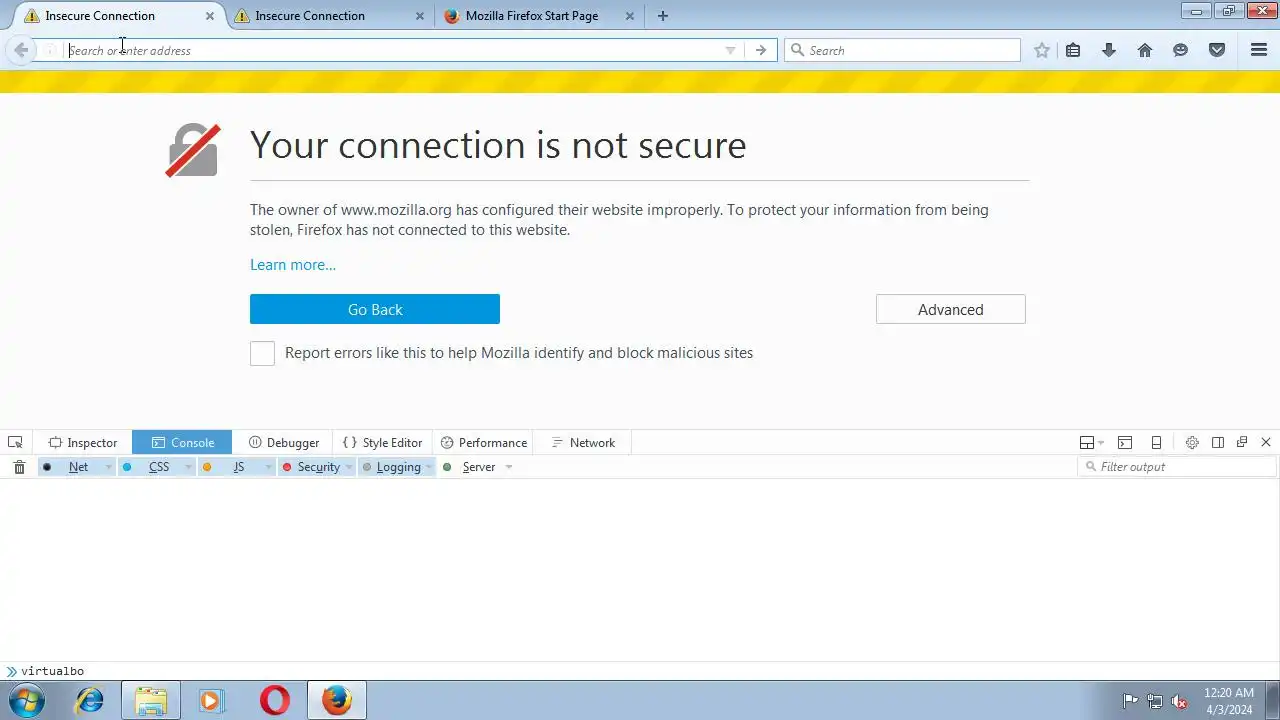This screenshot has height=720, width=1280.
Task: Expand the Server filter dropdown arrow
Action: 509,467
